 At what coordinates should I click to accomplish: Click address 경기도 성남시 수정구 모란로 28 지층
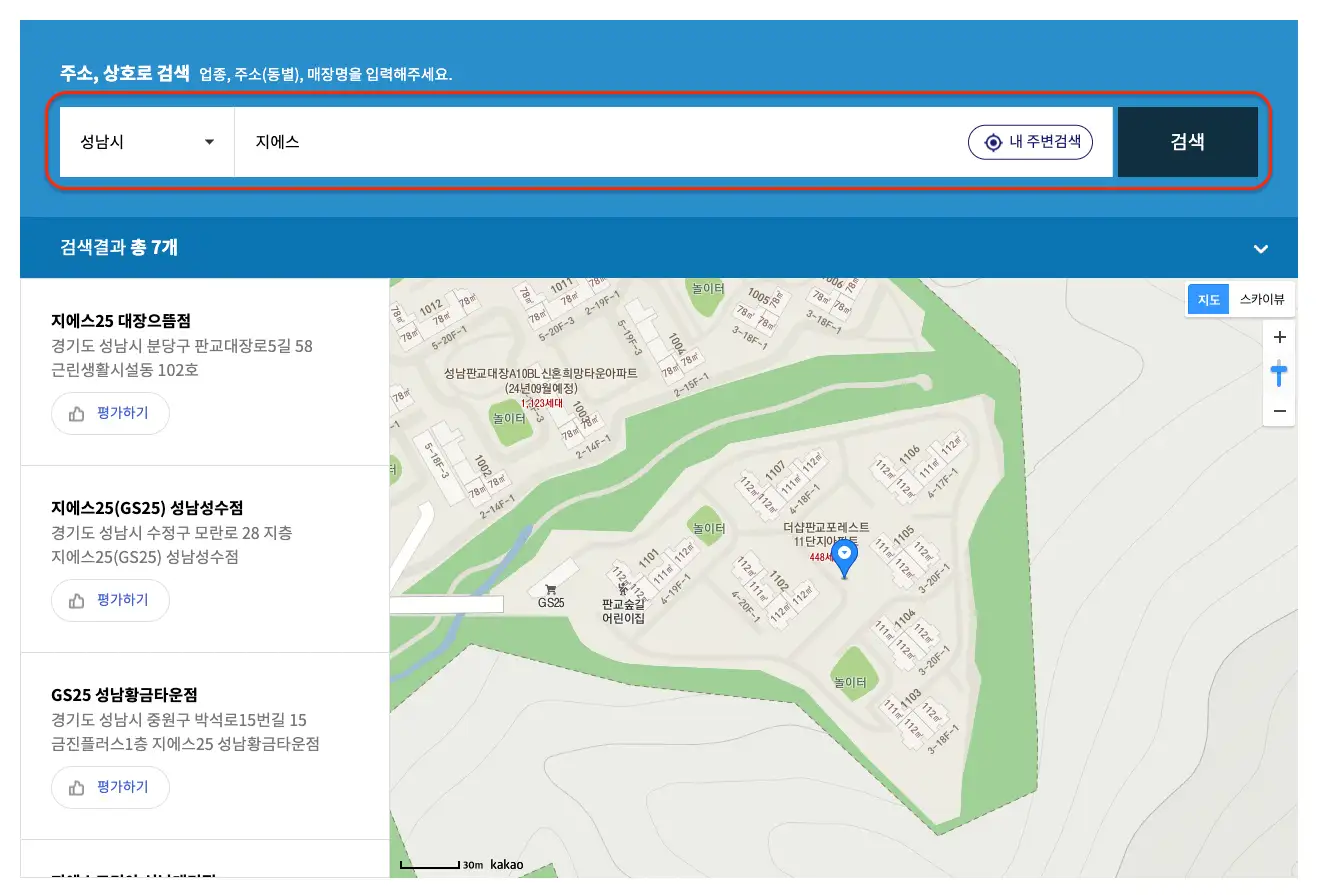click(x=172, y=533)
